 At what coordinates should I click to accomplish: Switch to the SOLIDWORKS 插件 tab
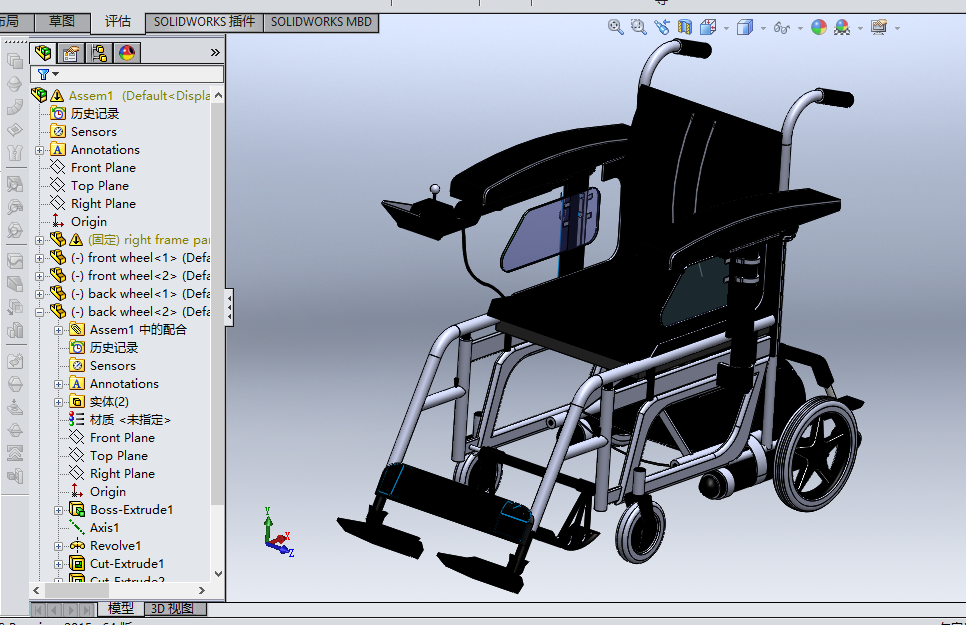tap(204, 22)
